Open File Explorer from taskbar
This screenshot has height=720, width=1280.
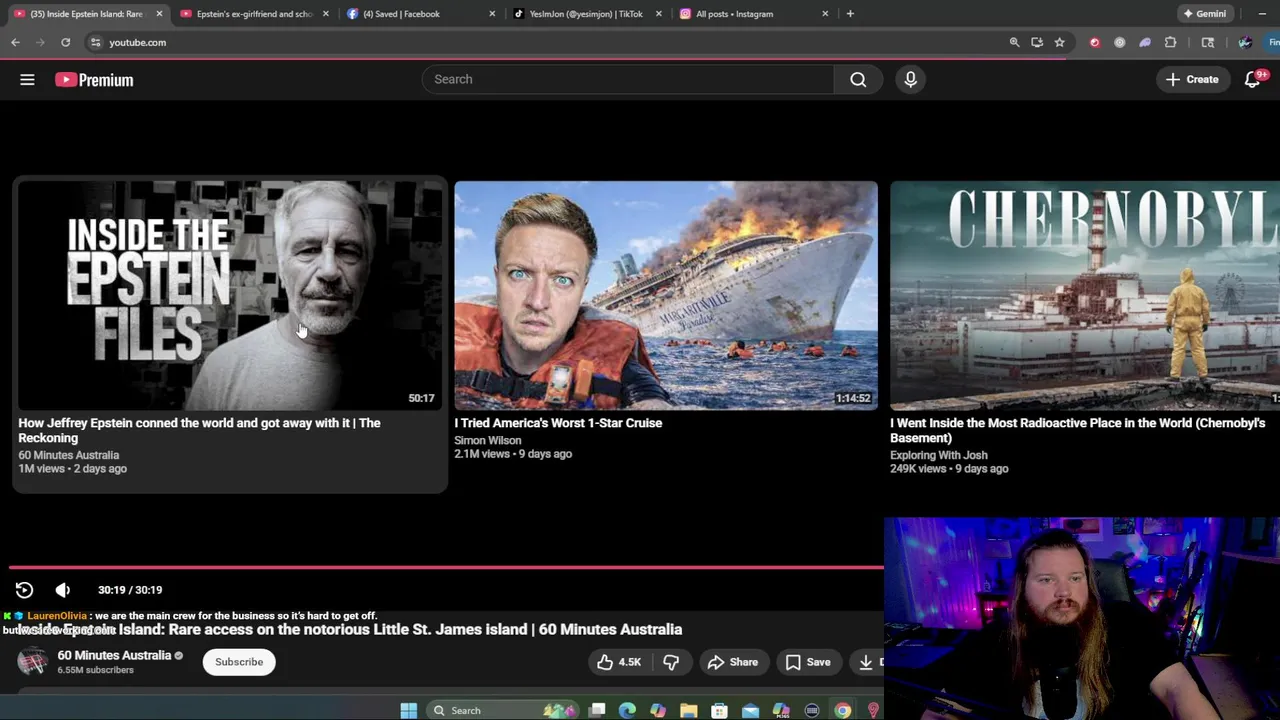tap(689, 710)
